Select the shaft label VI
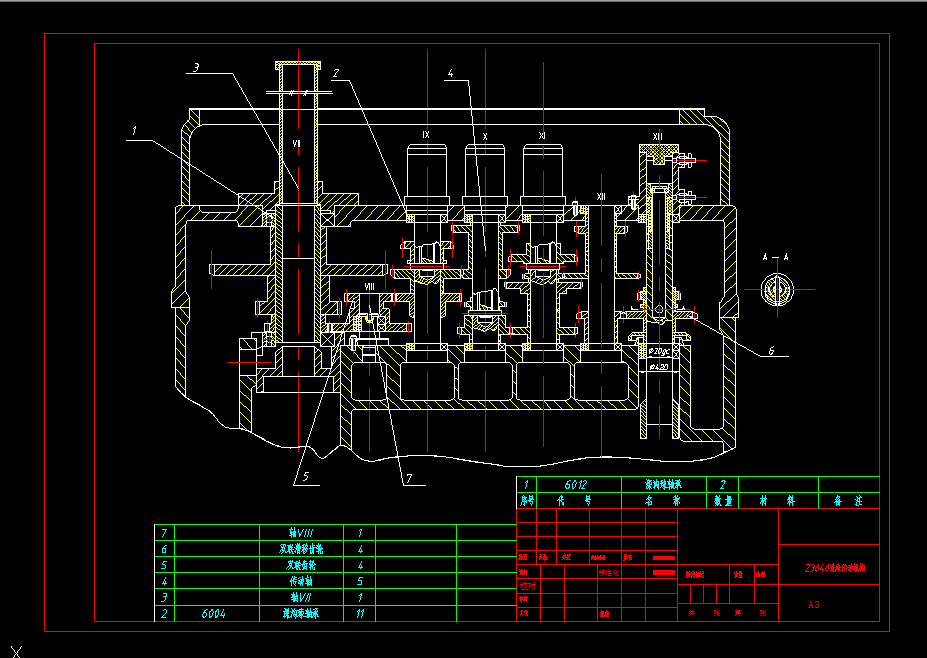 (x=297, y=144)
